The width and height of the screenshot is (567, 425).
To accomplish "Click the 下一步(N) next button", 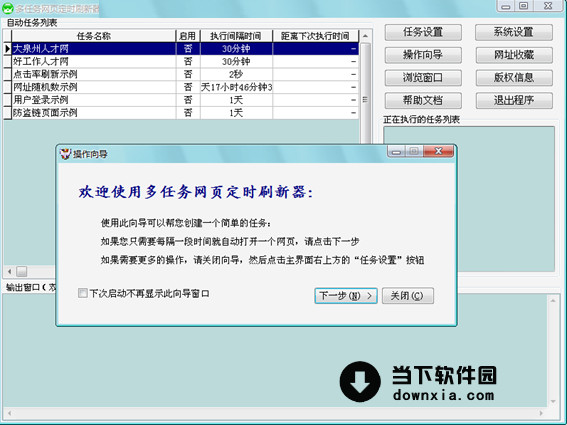I will [x=346, y=296].
